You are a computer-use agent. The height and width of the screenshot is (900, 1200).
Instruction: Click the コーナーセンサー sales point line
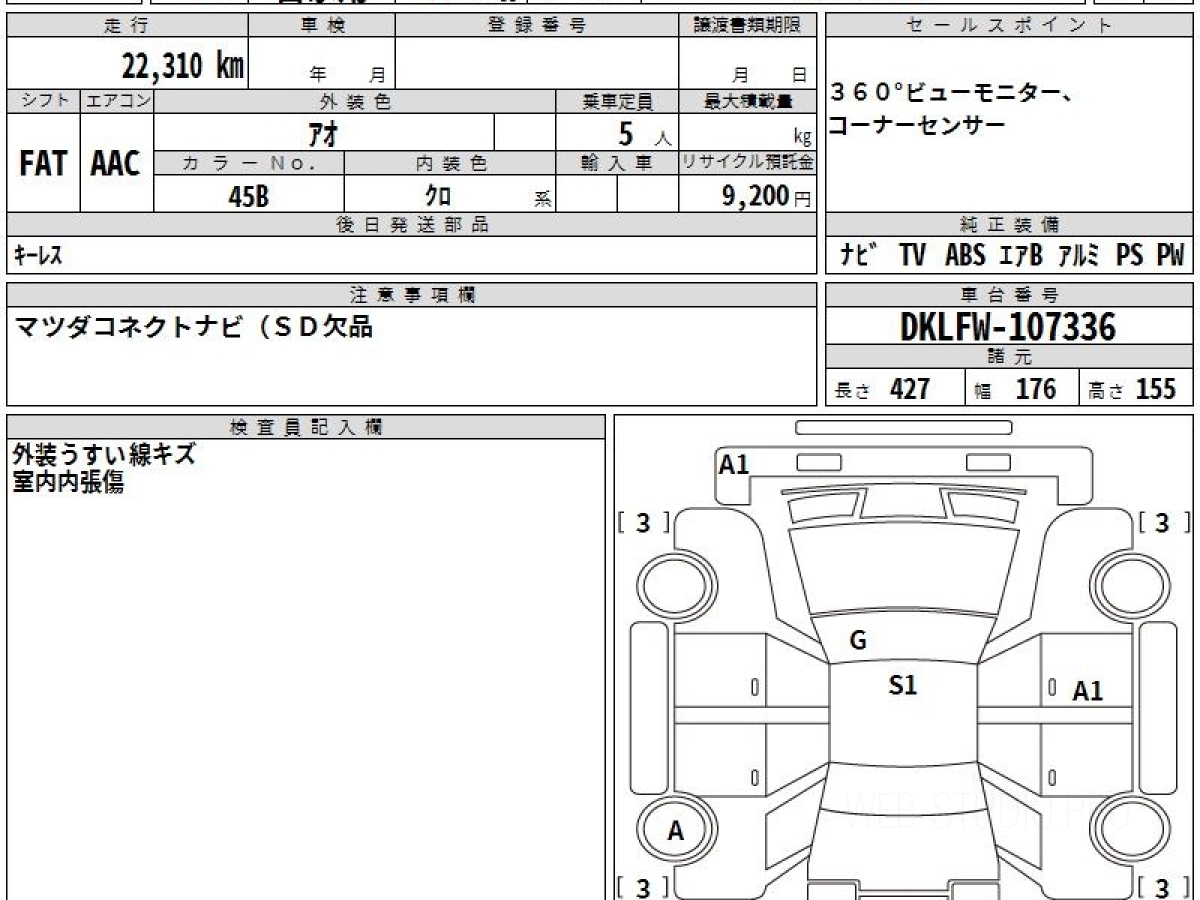tap(916, 125)
